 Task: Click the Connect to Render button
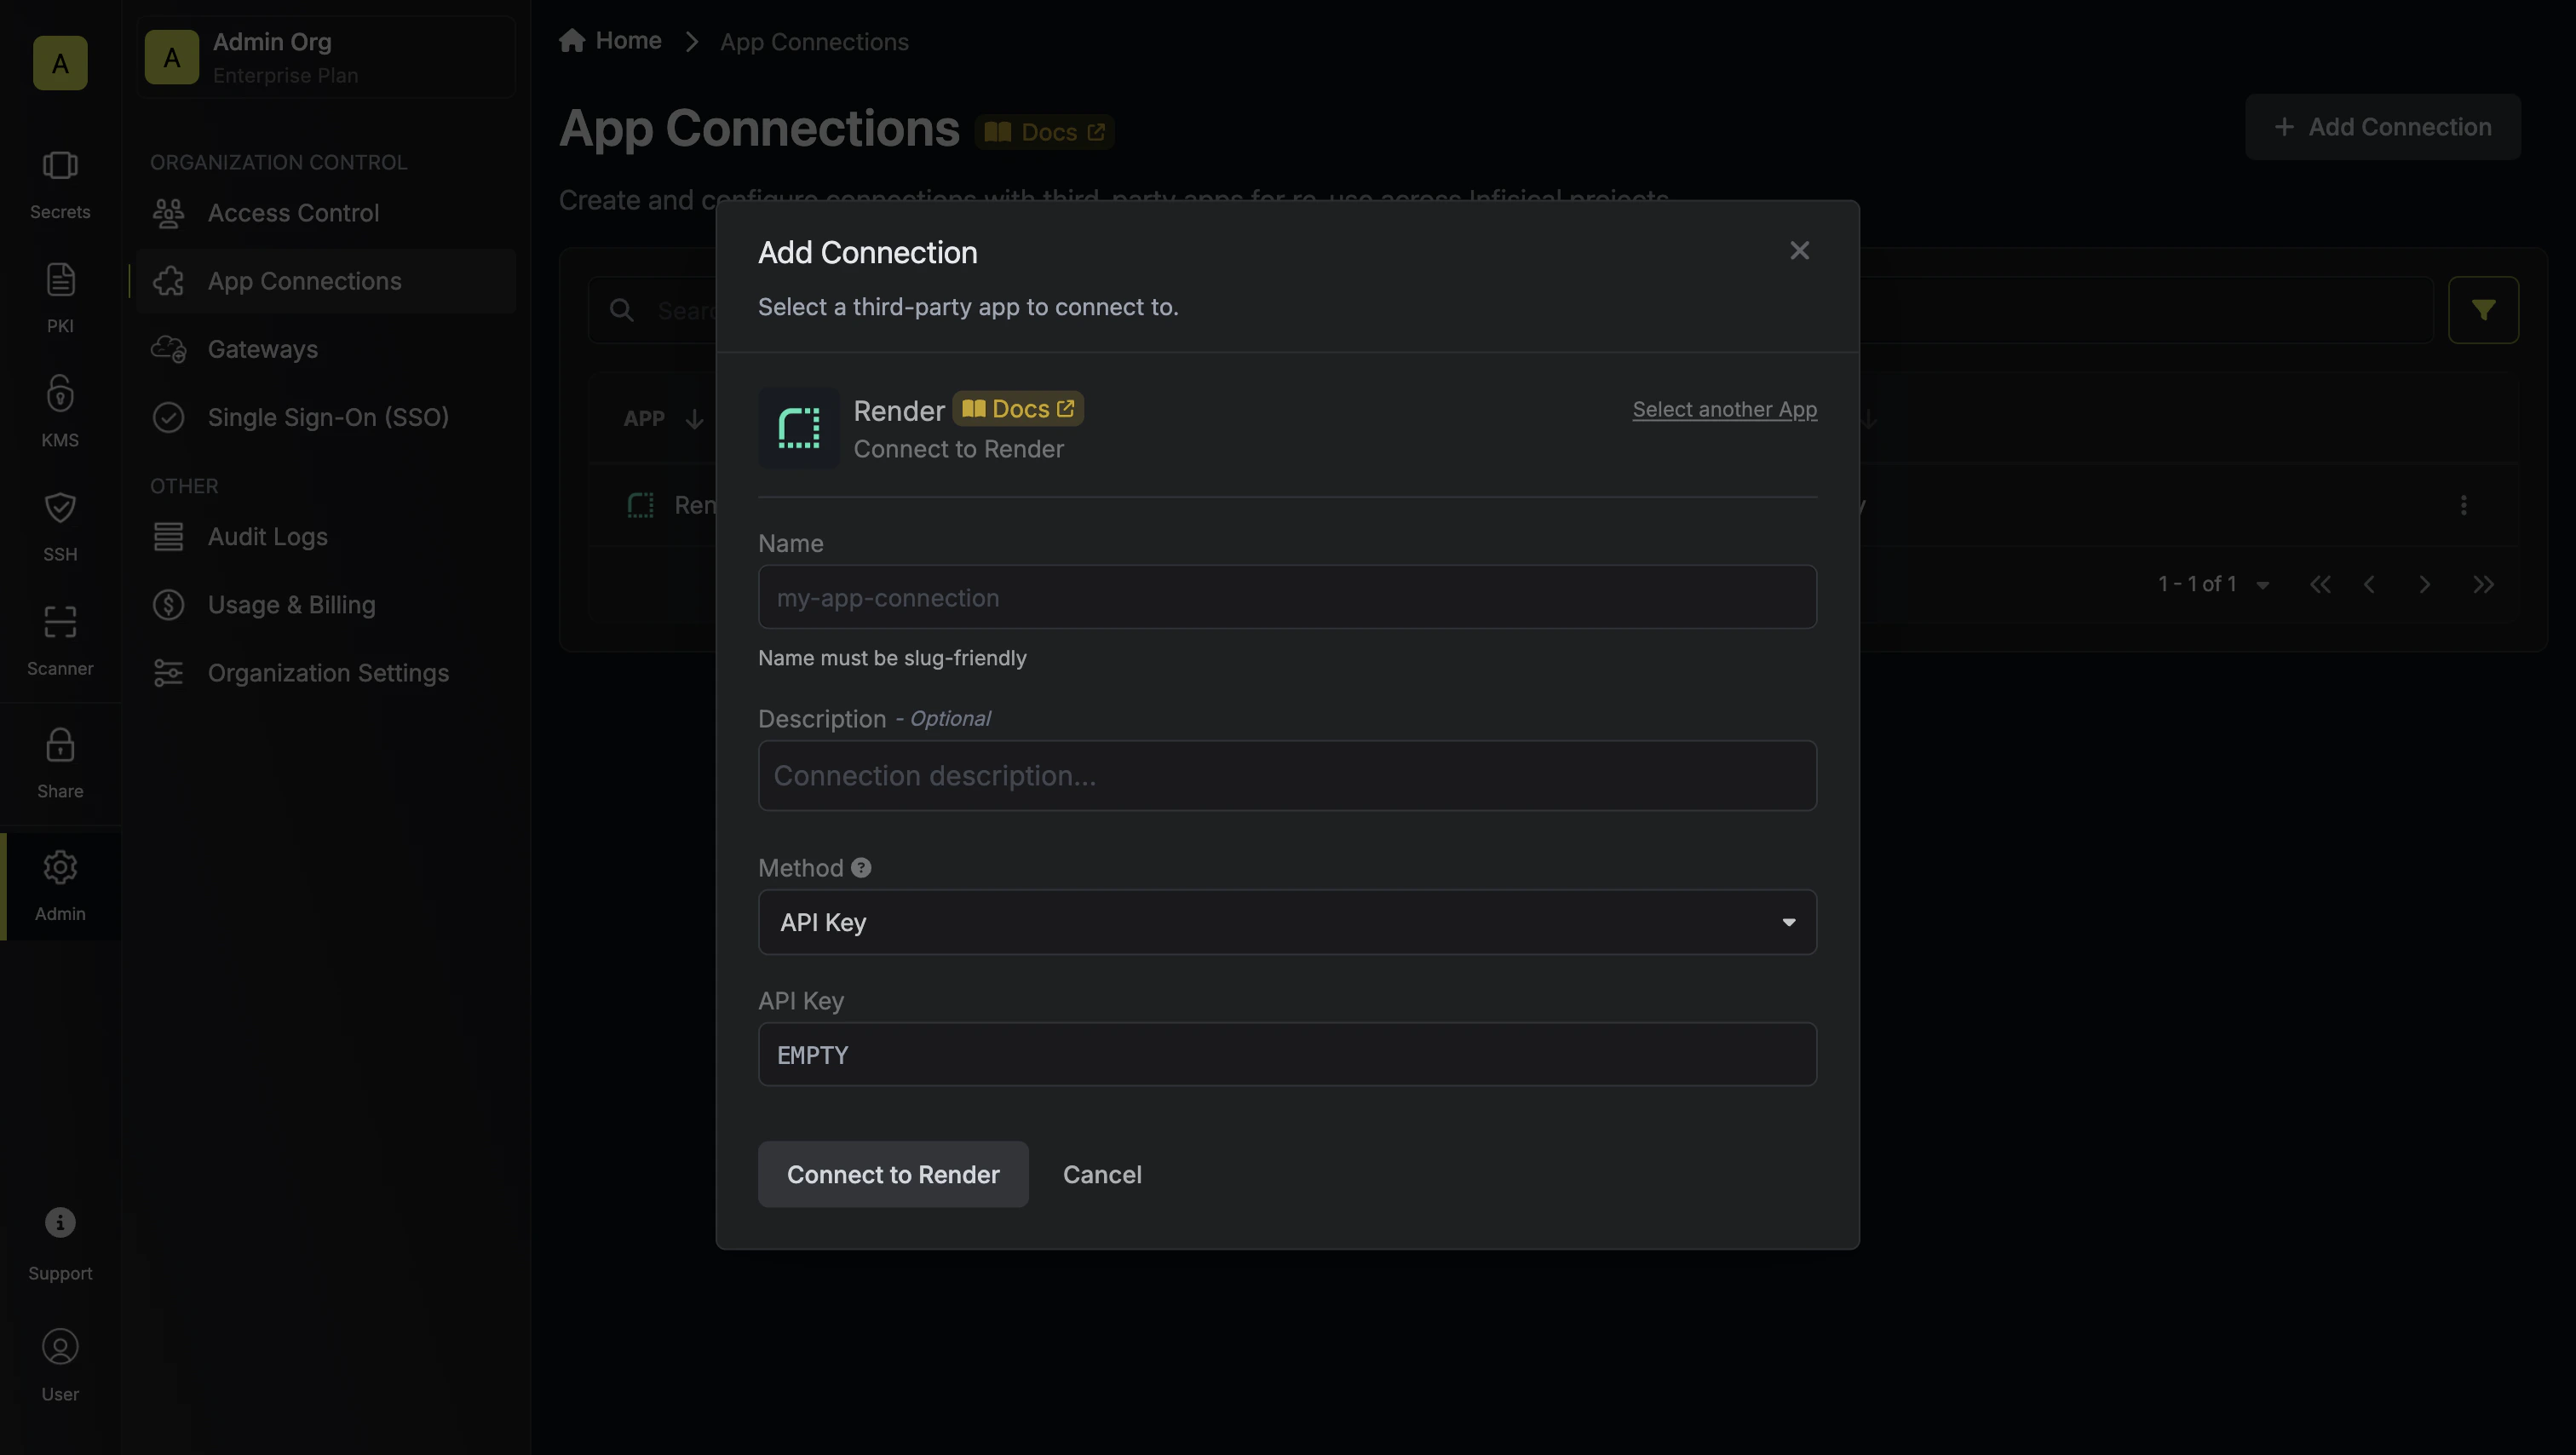pos(893,1174)
